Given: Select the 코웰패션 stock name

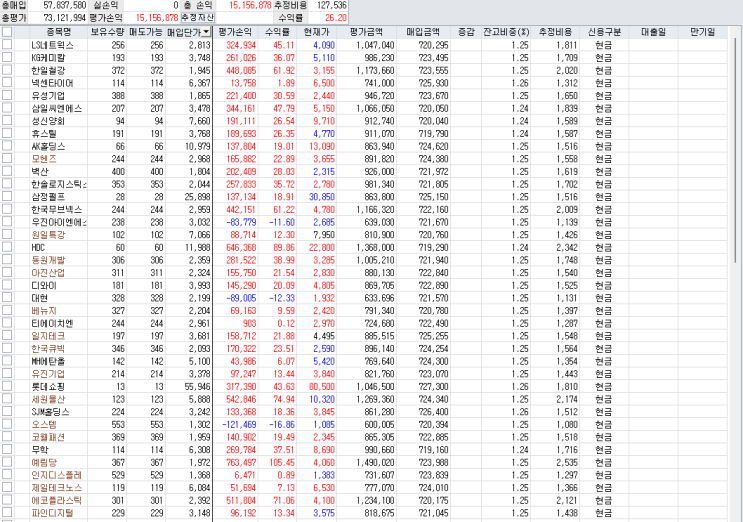Looking at the screenshot, I should click(48, 437).
